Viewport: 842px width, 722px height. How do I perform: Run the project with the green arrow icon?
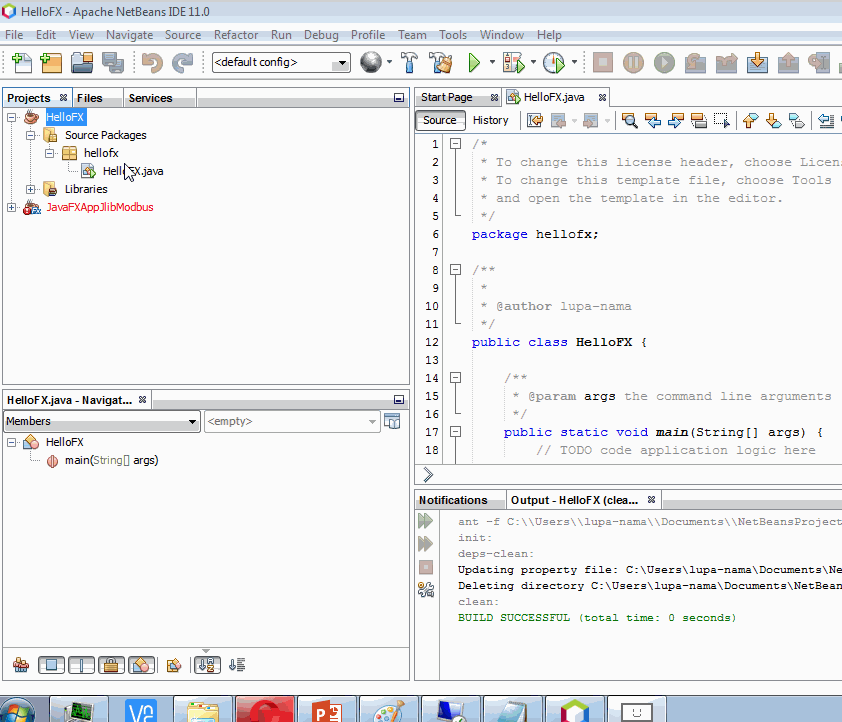[x=473, y=62]
